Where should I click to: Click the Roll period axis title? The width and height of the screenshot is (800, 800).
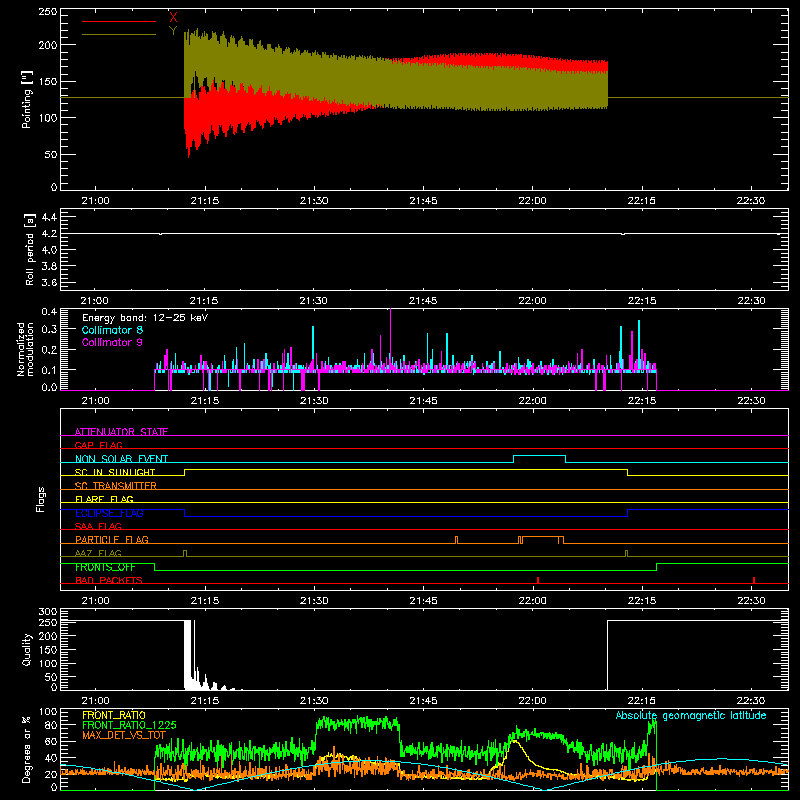pos(30,249)
